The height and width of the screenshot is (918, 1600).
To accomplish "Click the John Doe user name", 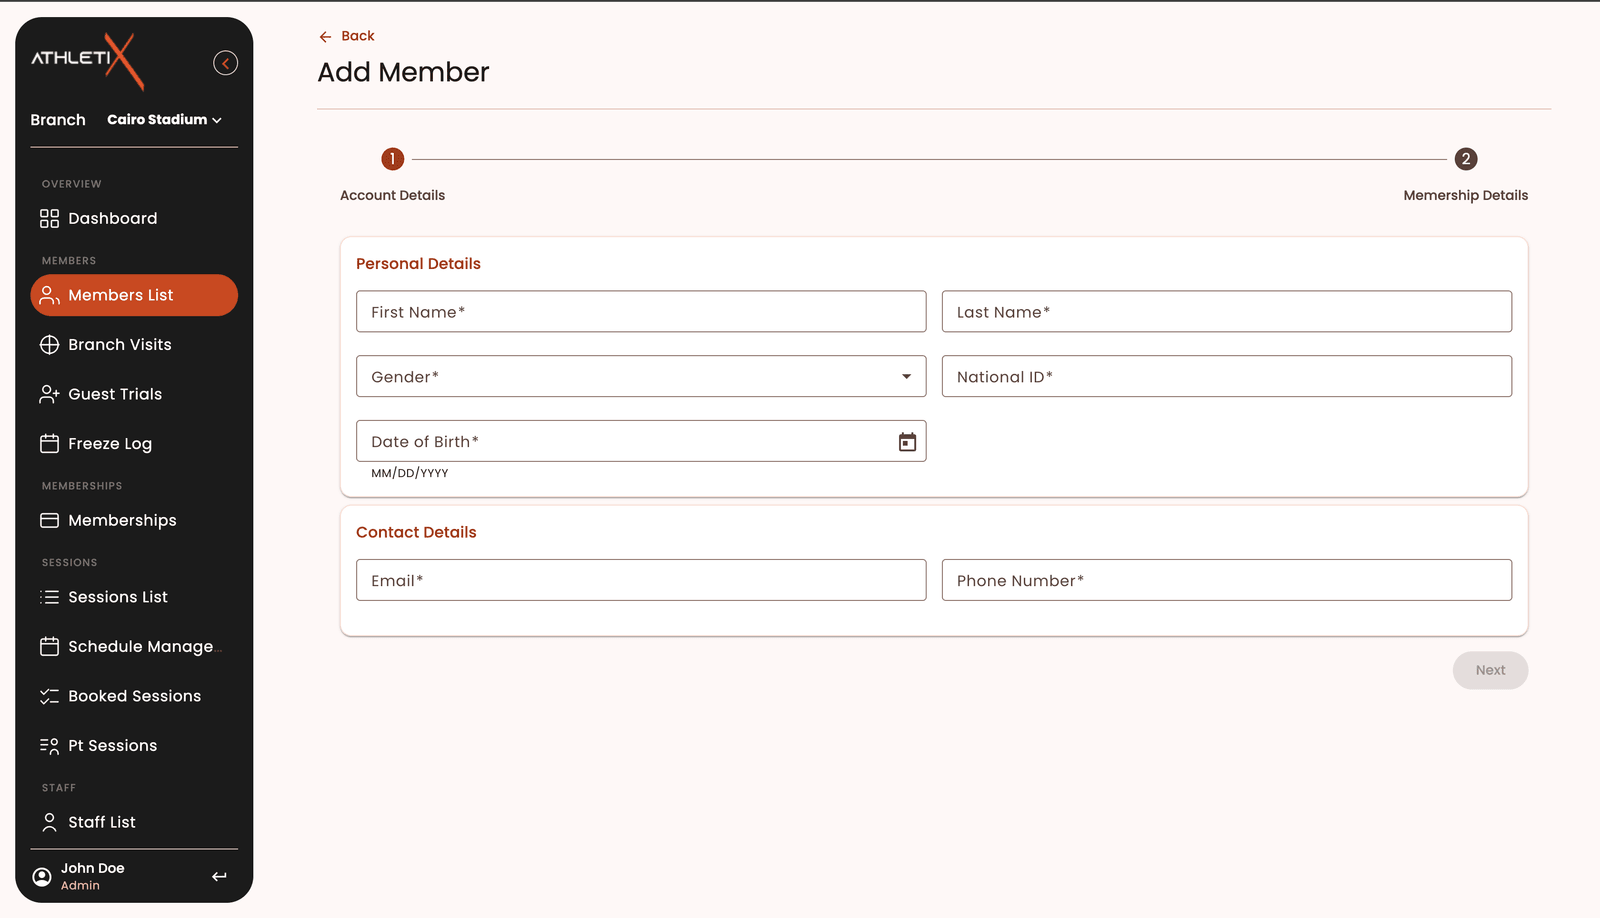I will coord(92,868).
